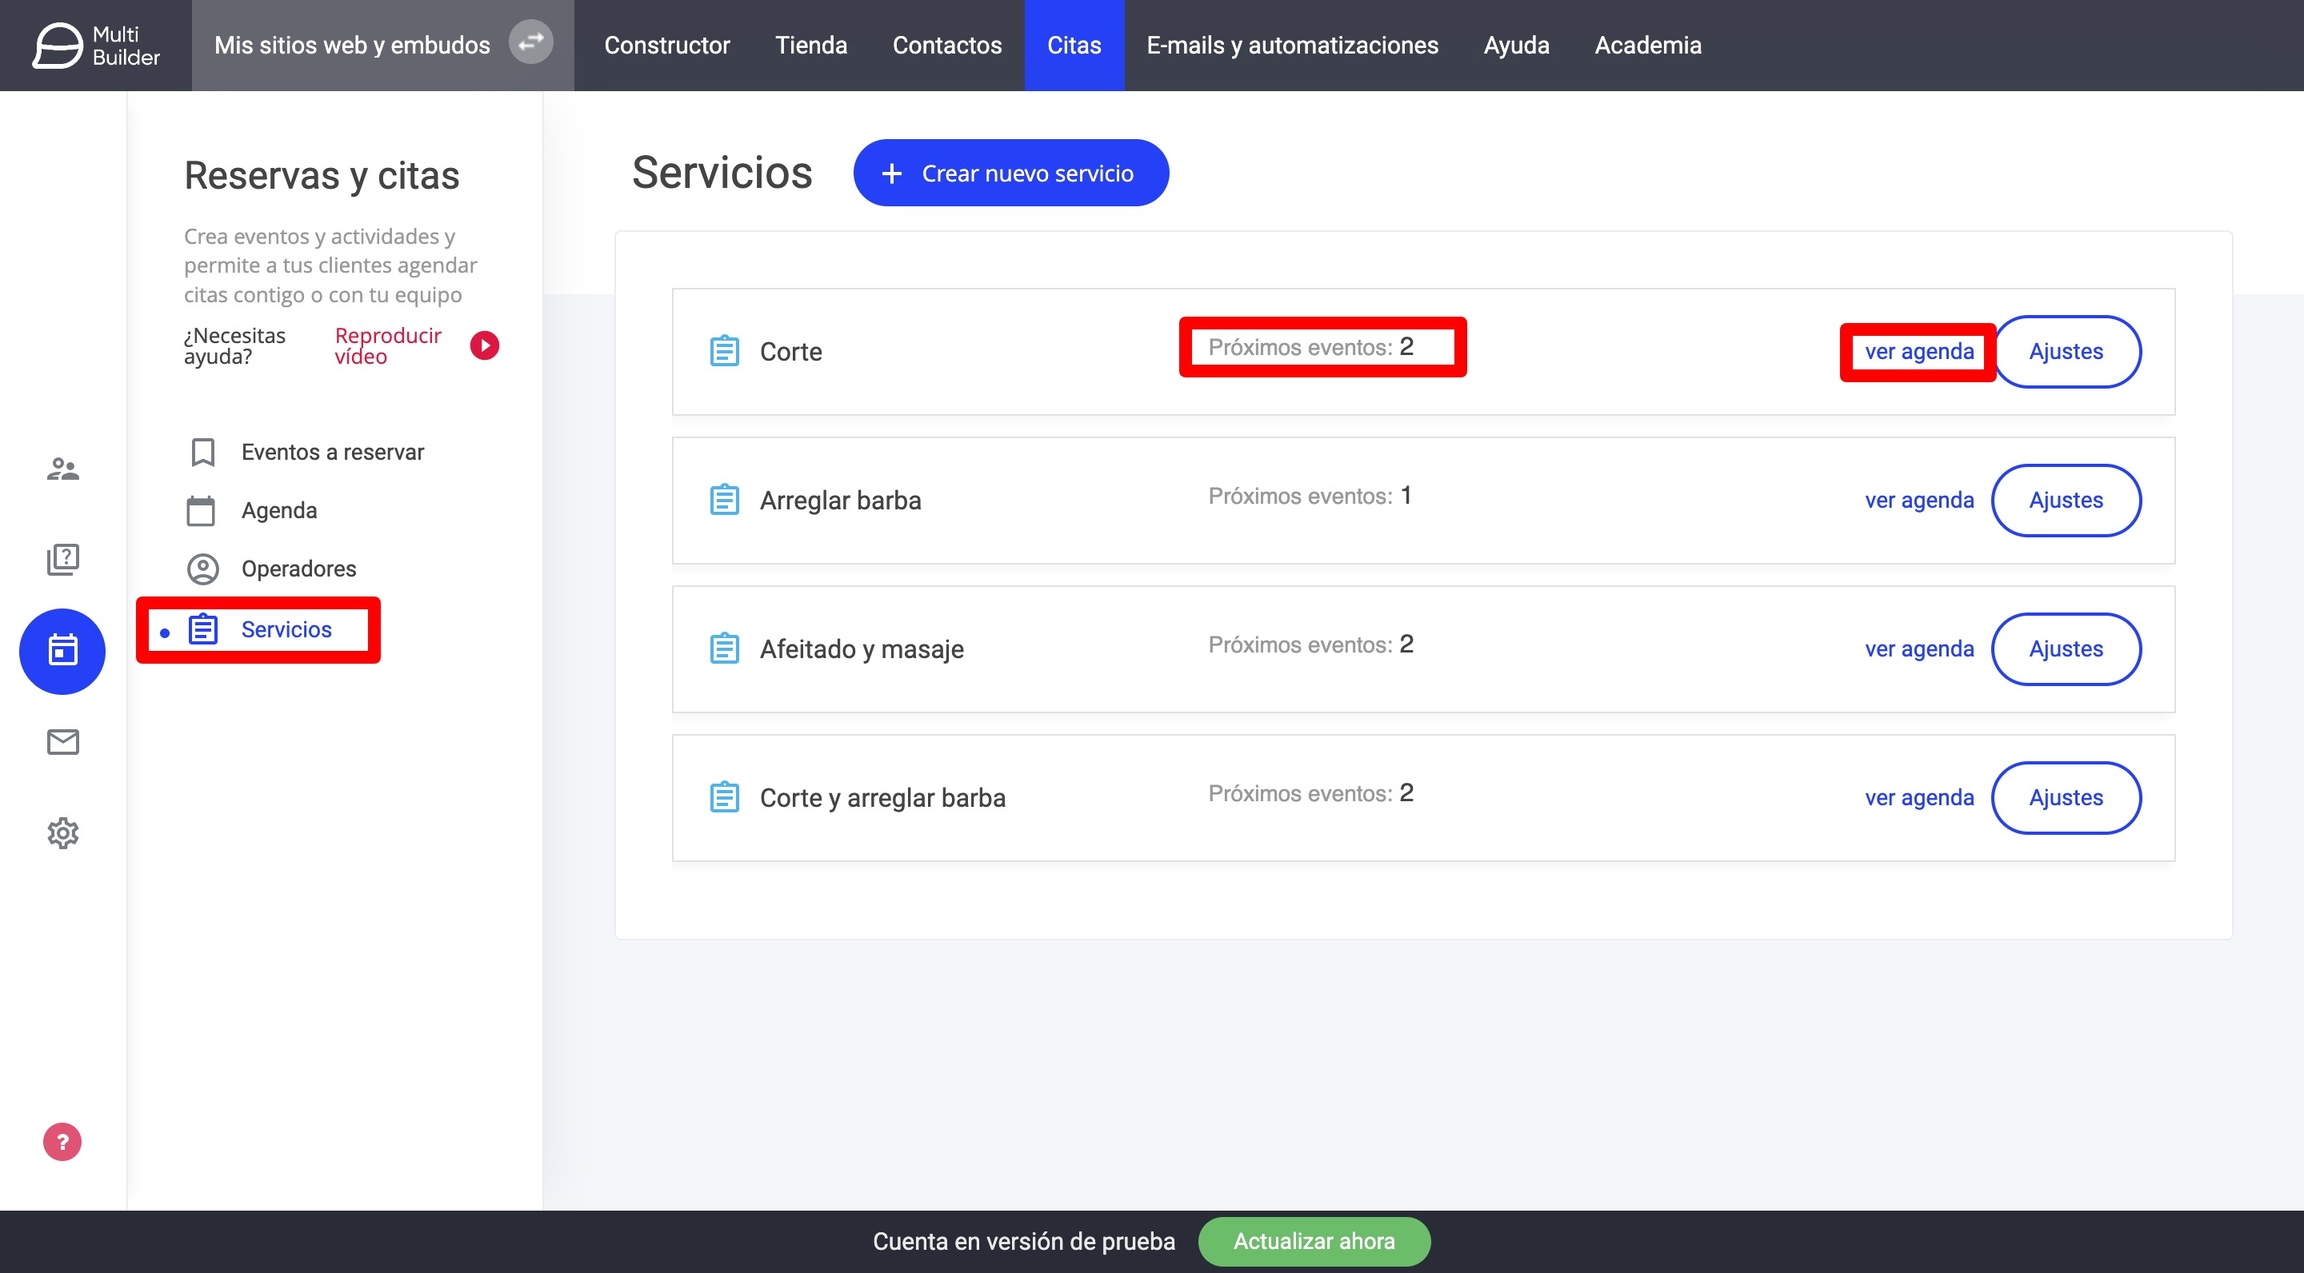Open the contacts people icon in left rail

click(62, 468)
